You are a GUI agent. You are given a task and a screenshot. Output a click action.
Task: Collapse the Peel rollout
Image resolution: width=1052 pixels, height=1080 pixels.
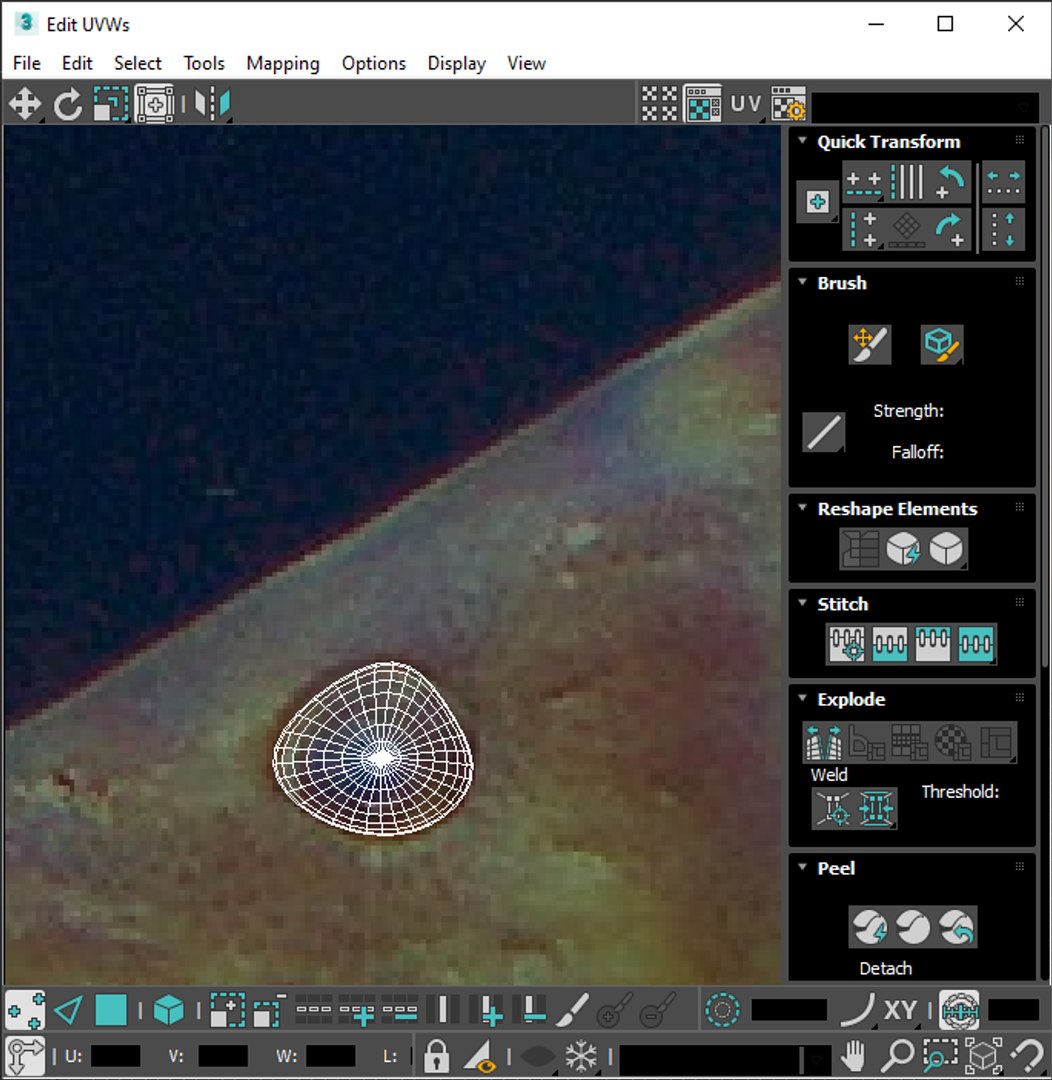pyautogui.click(x=803, y=866)
